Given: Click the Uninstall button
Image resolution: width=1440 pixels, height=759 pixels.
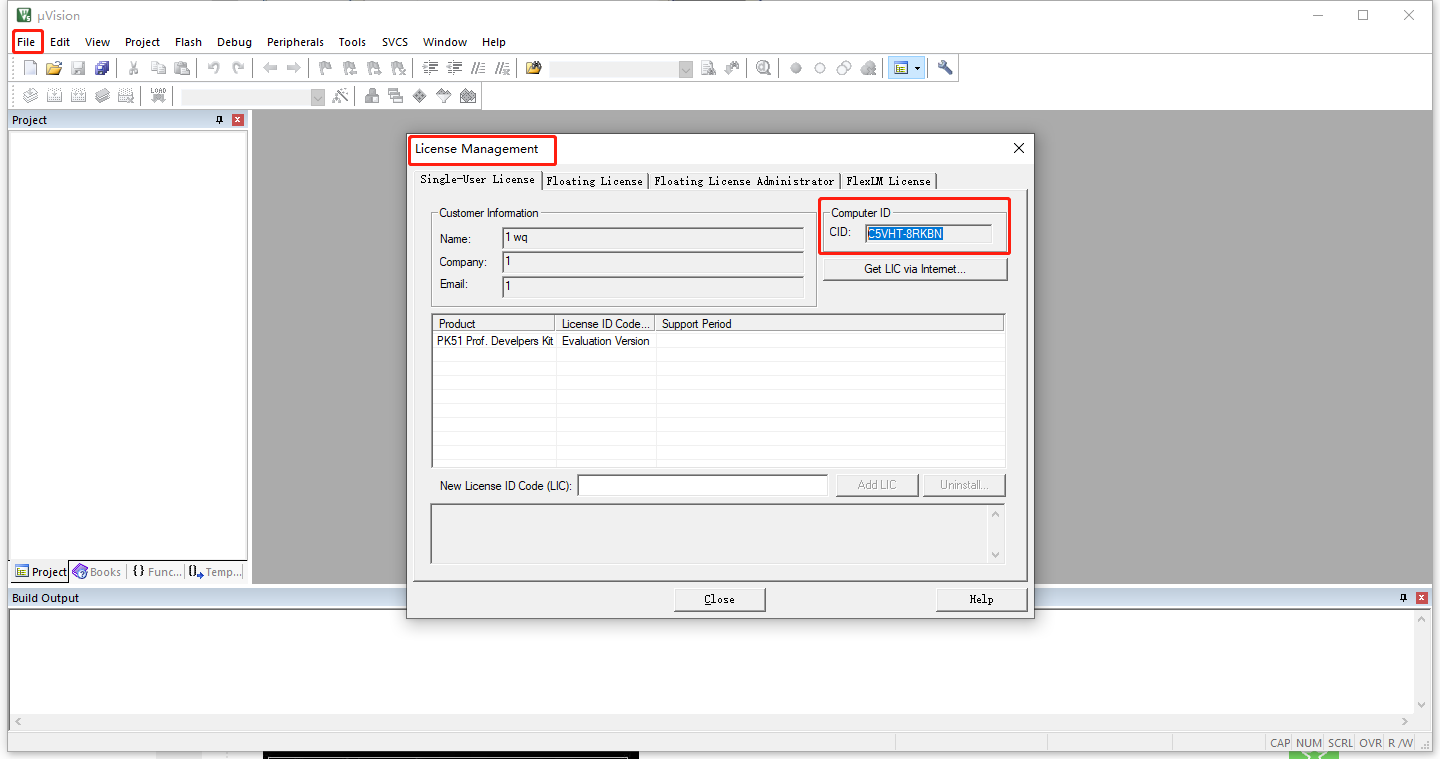Looking at the screenshot, I should 964,485.
